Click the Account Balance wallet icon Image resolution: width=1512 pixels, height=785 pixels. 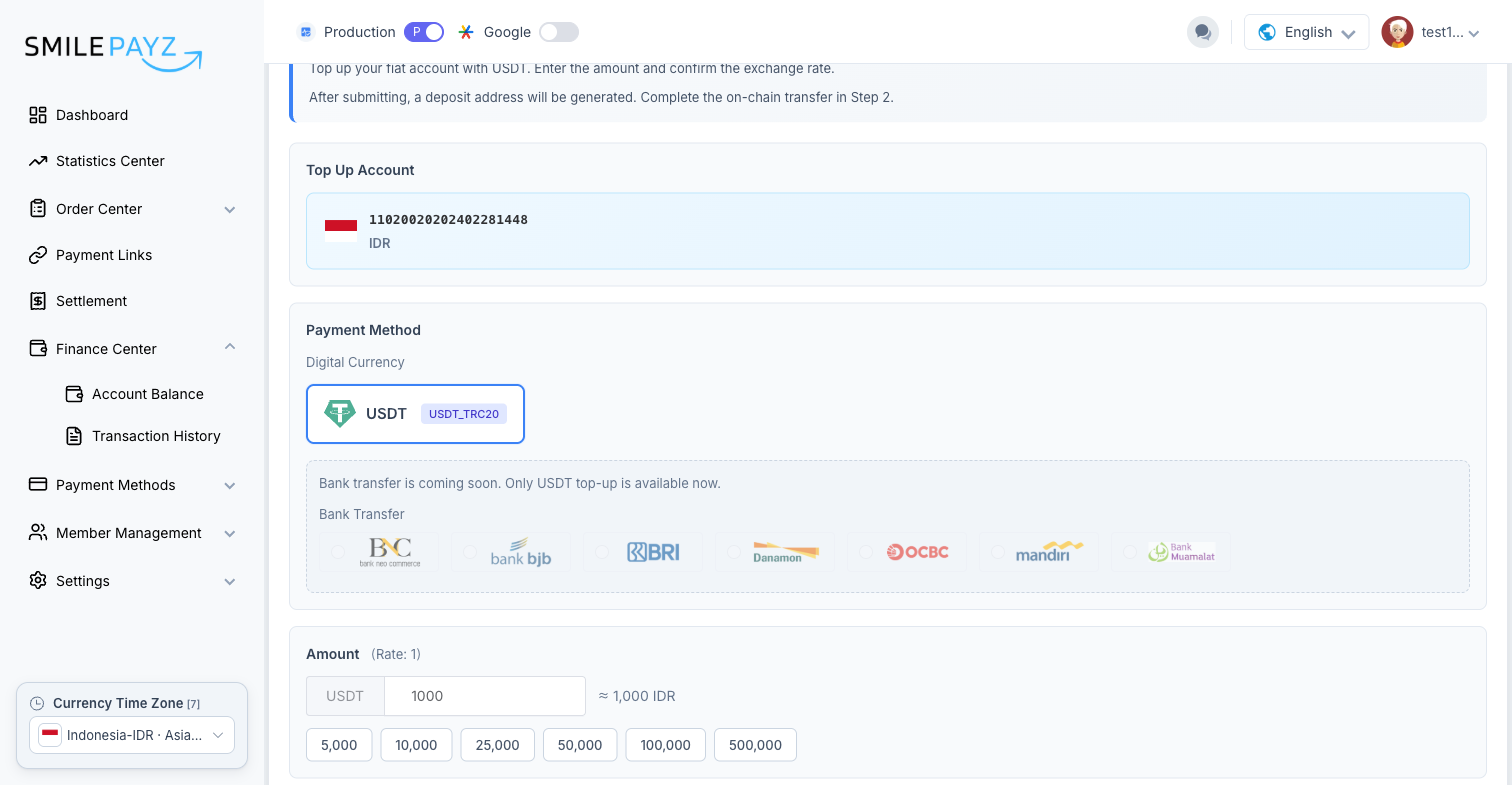click(74, 394)
